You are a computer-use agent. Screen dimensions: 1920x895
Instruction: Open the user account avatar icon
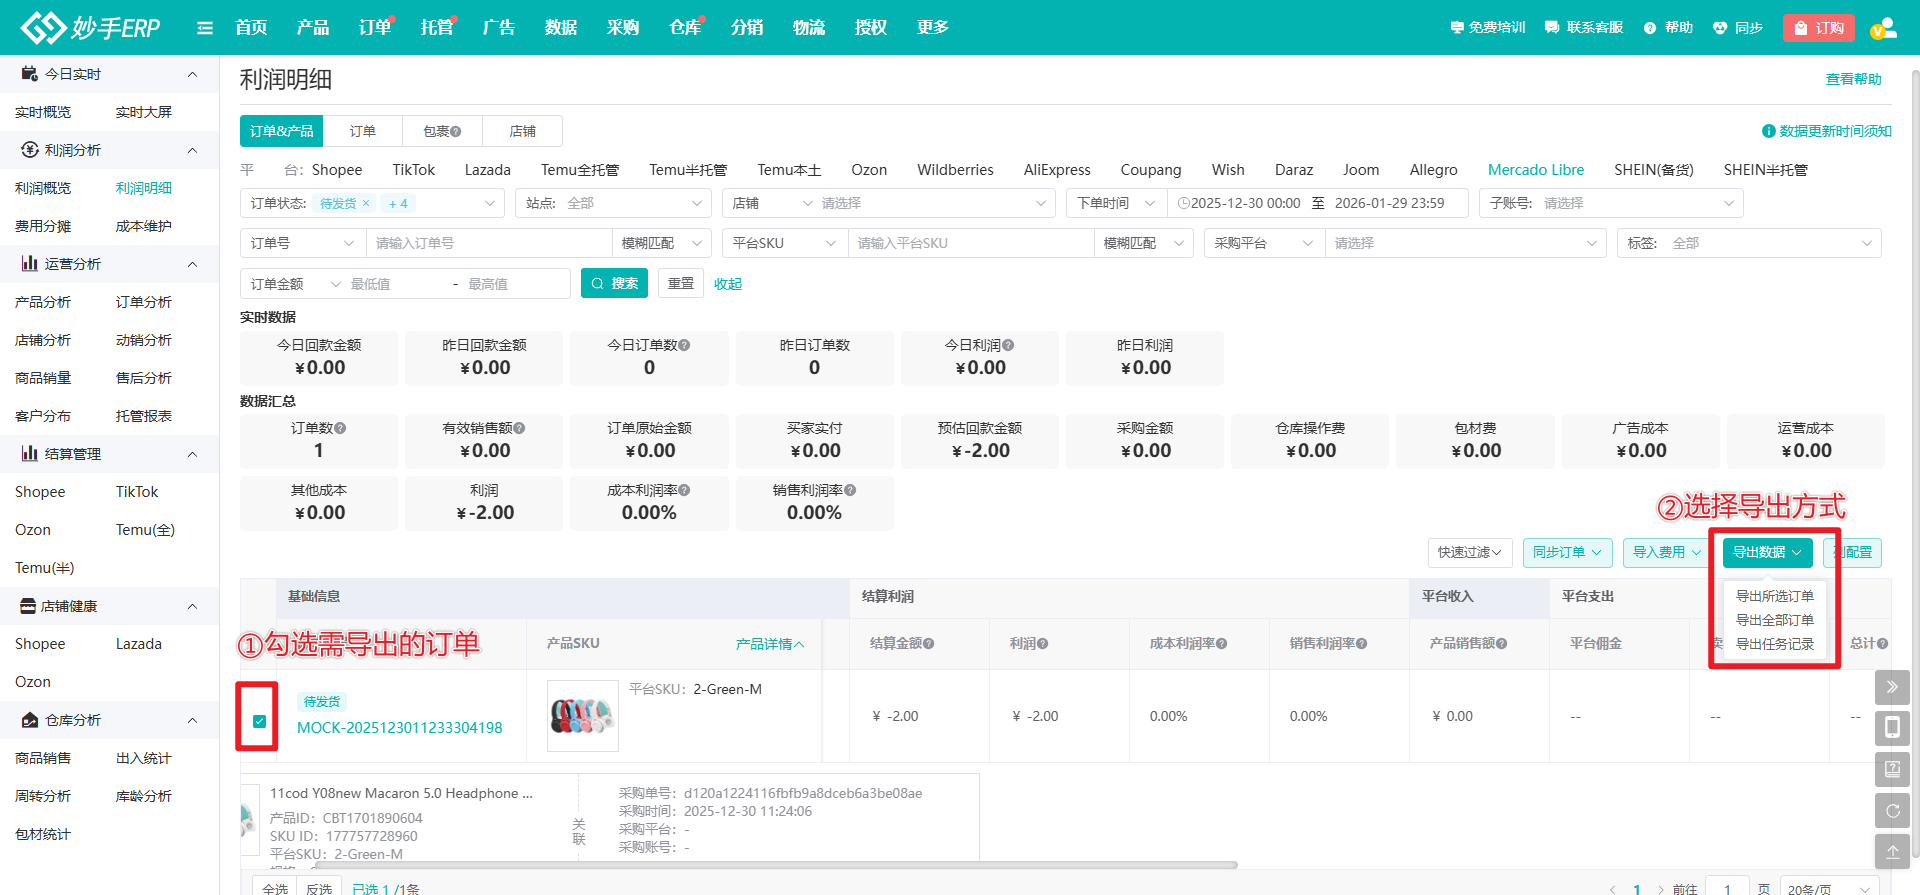point(1883,28)
